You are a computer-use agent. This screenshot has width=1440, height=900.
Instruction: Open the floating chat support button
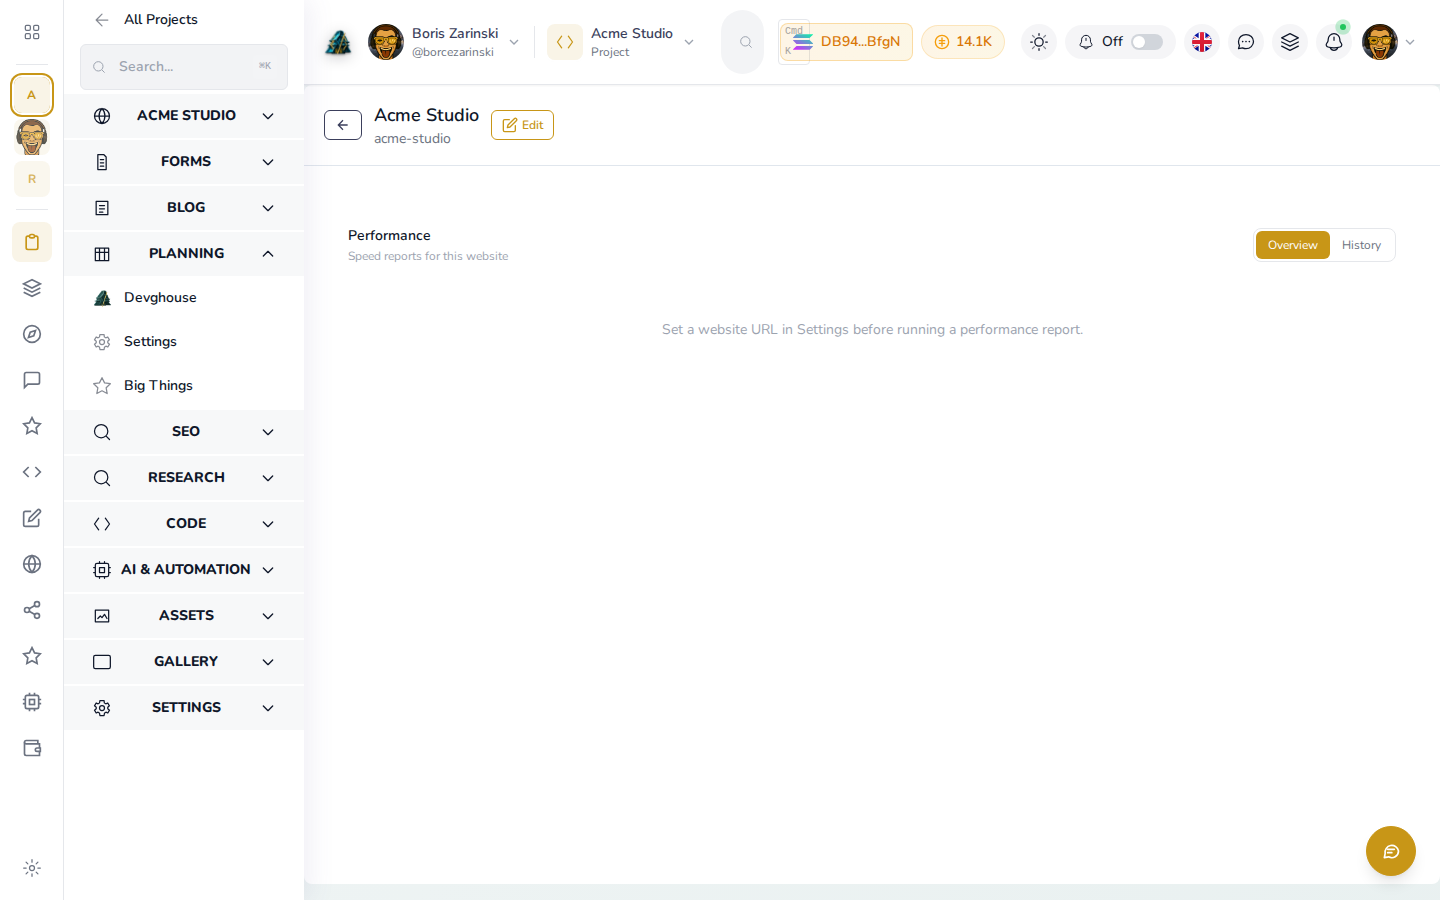tap(1391, 851)
